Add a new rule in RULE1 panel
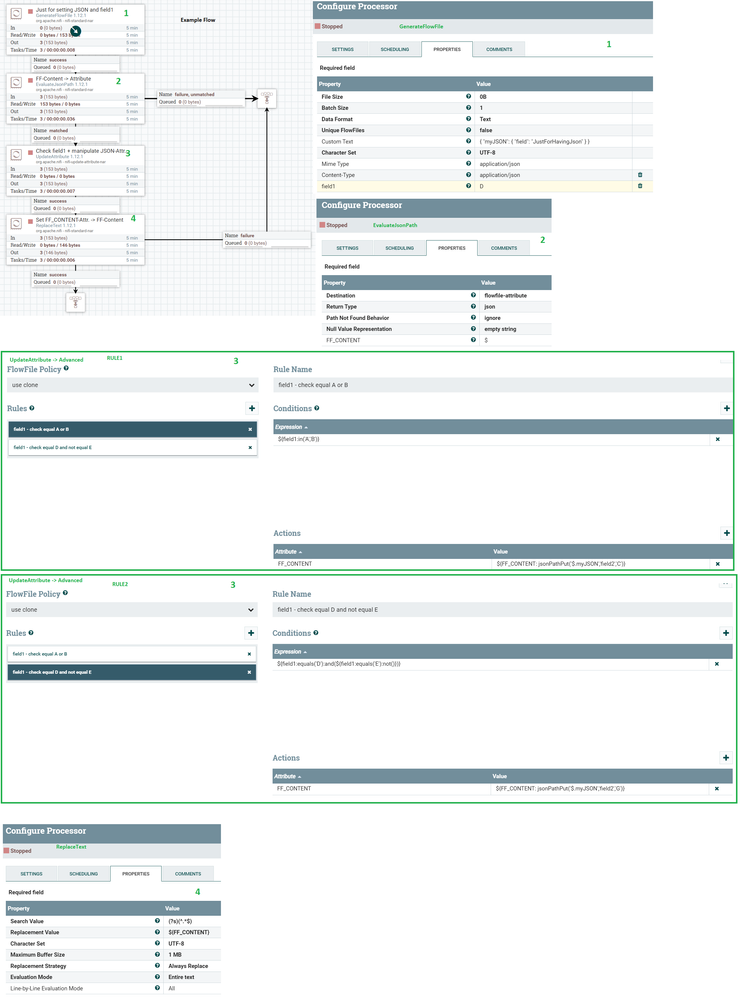This screenshot has width=743, height=999. click(x=252, y=408)
